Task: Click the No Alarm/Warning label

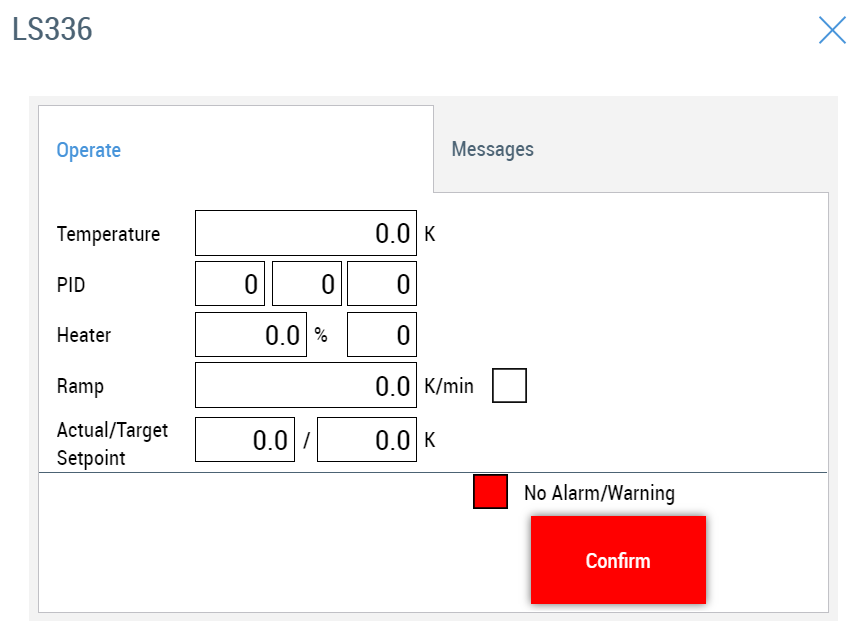Action: (x=599, y=493)
